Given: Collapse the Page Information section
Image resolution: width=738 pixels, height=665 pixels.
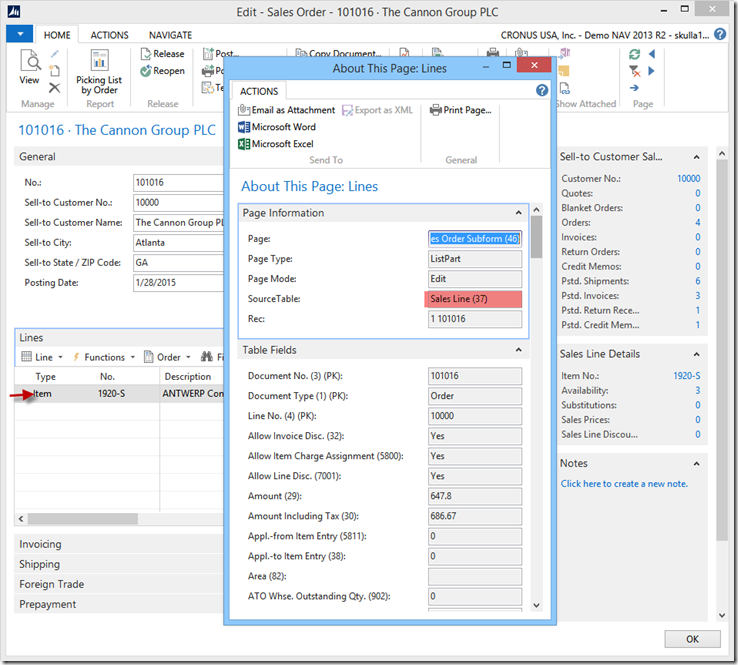Looking at the screenshot, I should click(518, 213).
